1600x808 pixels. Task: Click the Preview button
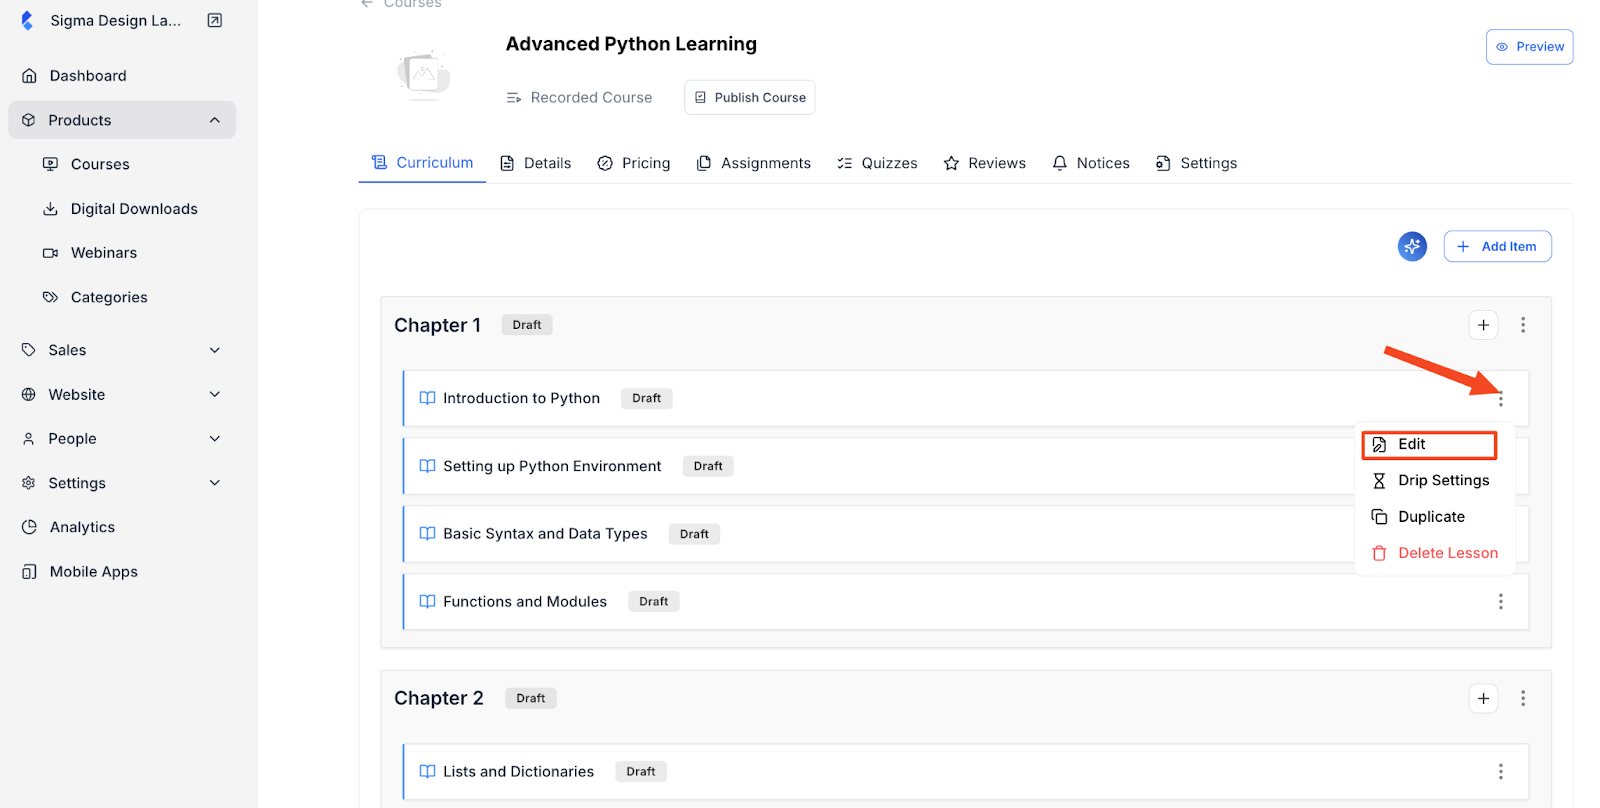tap(1529, 47)
